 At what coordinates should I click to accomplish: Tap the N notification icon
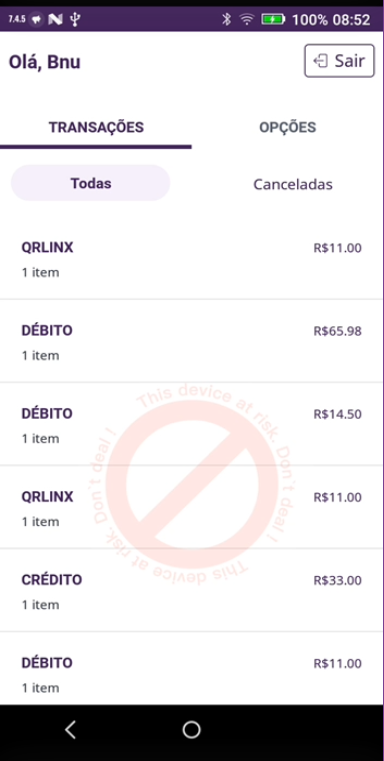click(x=55, y=19)
